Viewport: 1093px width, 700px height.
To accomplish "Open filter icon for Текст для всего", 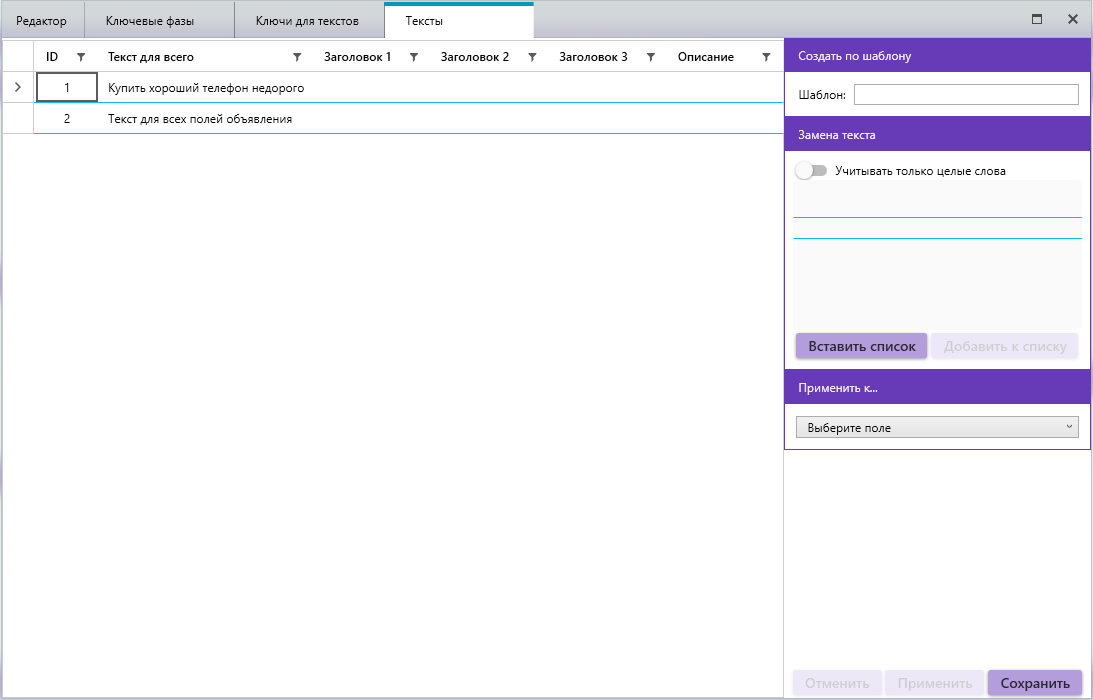I will tap(297, 57).
